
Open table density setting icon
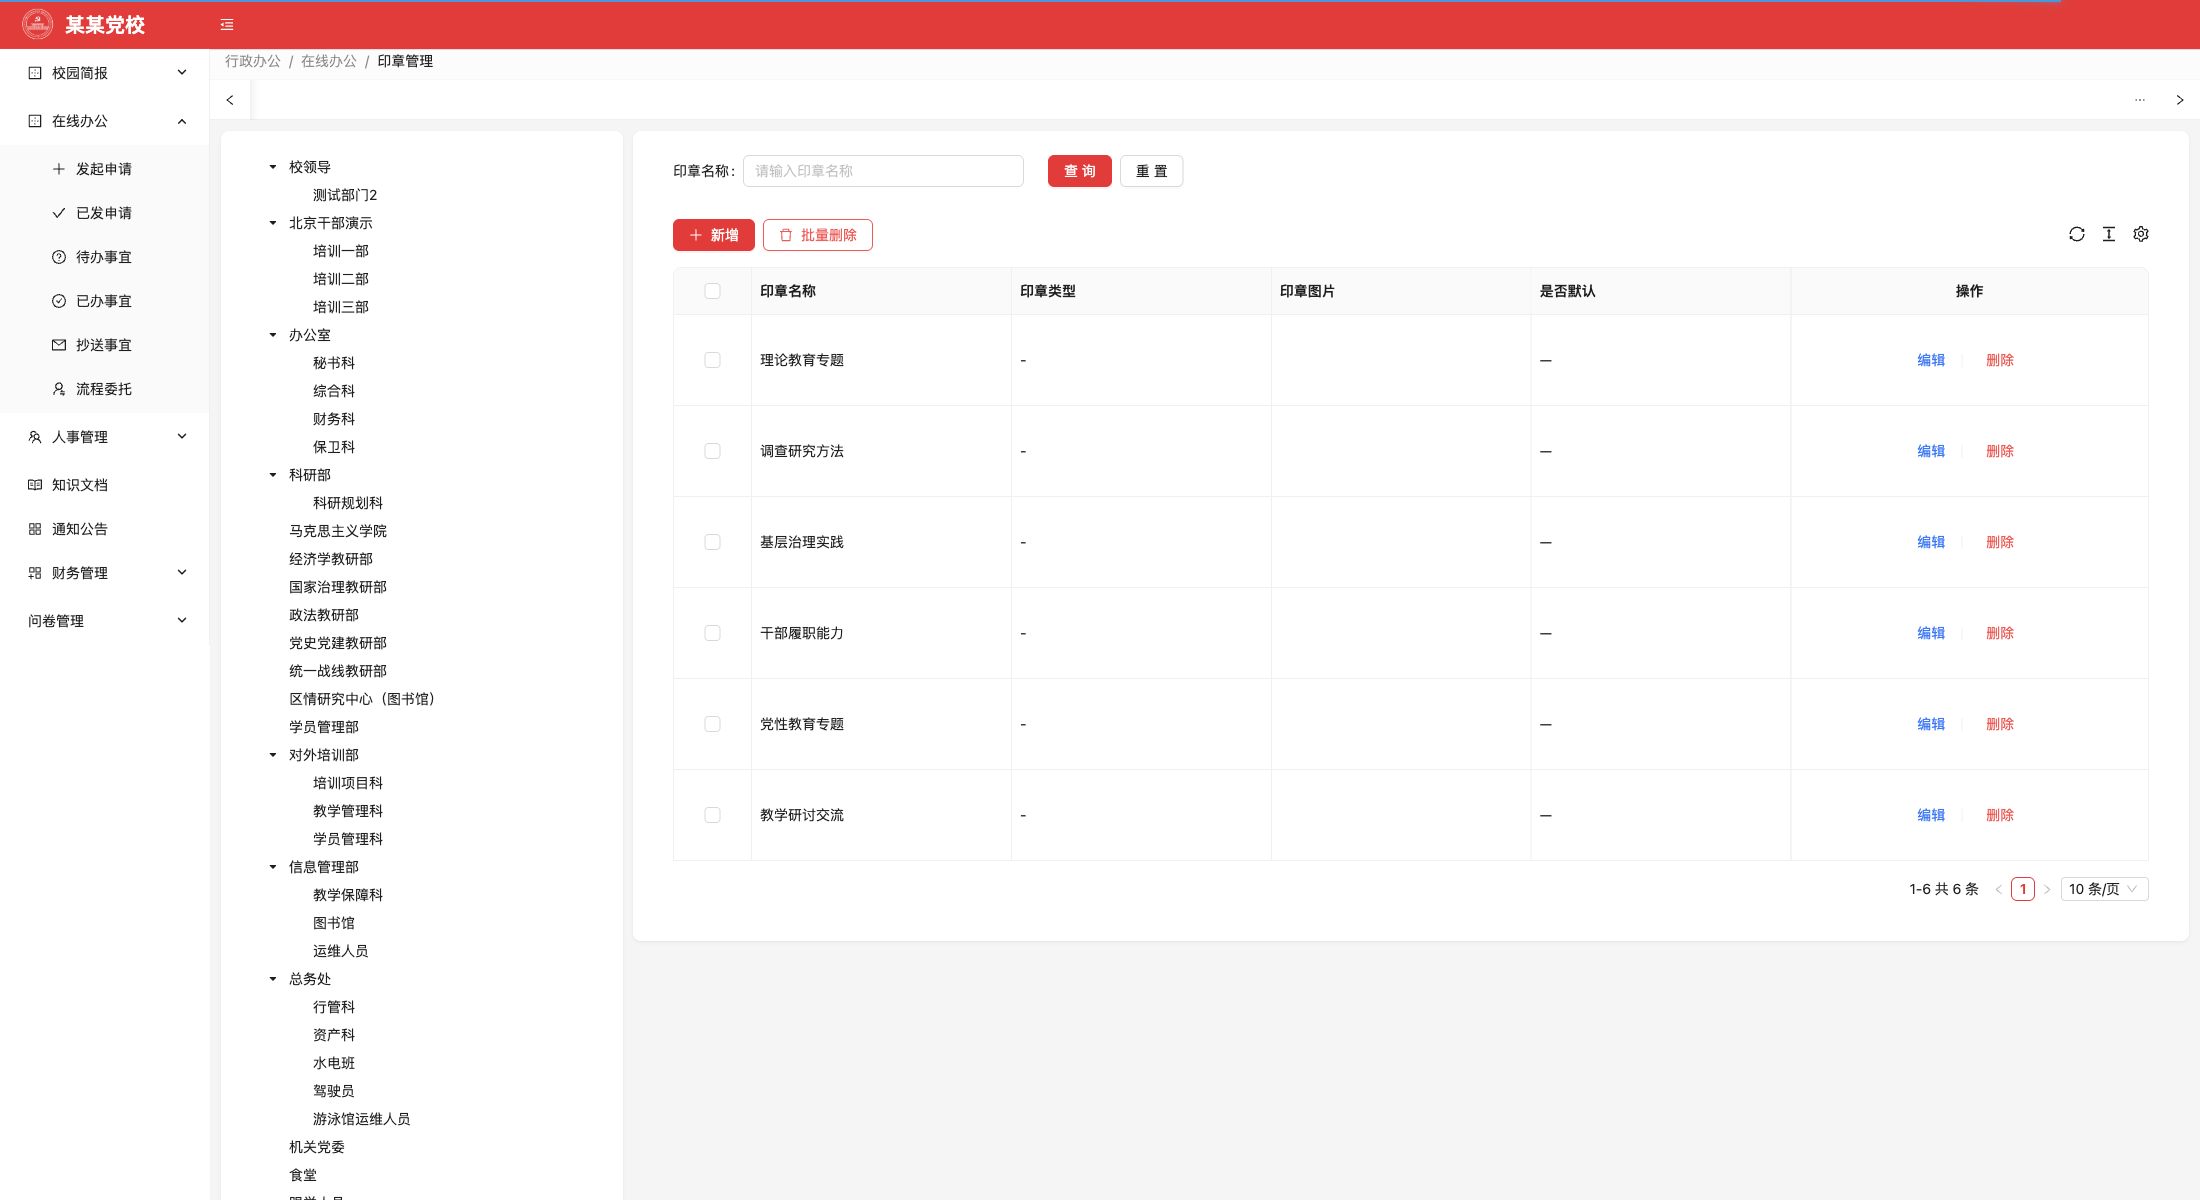[2109, 234]
